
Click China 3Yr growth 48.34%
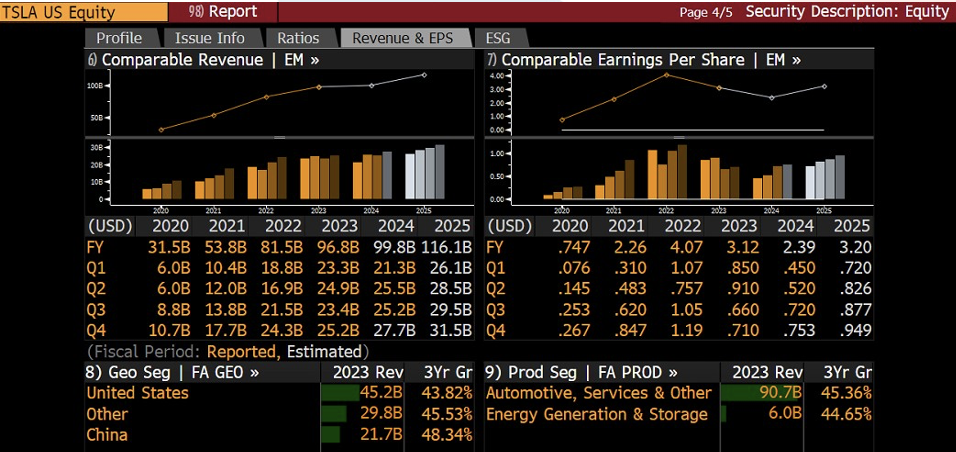(x=447, y=435)
